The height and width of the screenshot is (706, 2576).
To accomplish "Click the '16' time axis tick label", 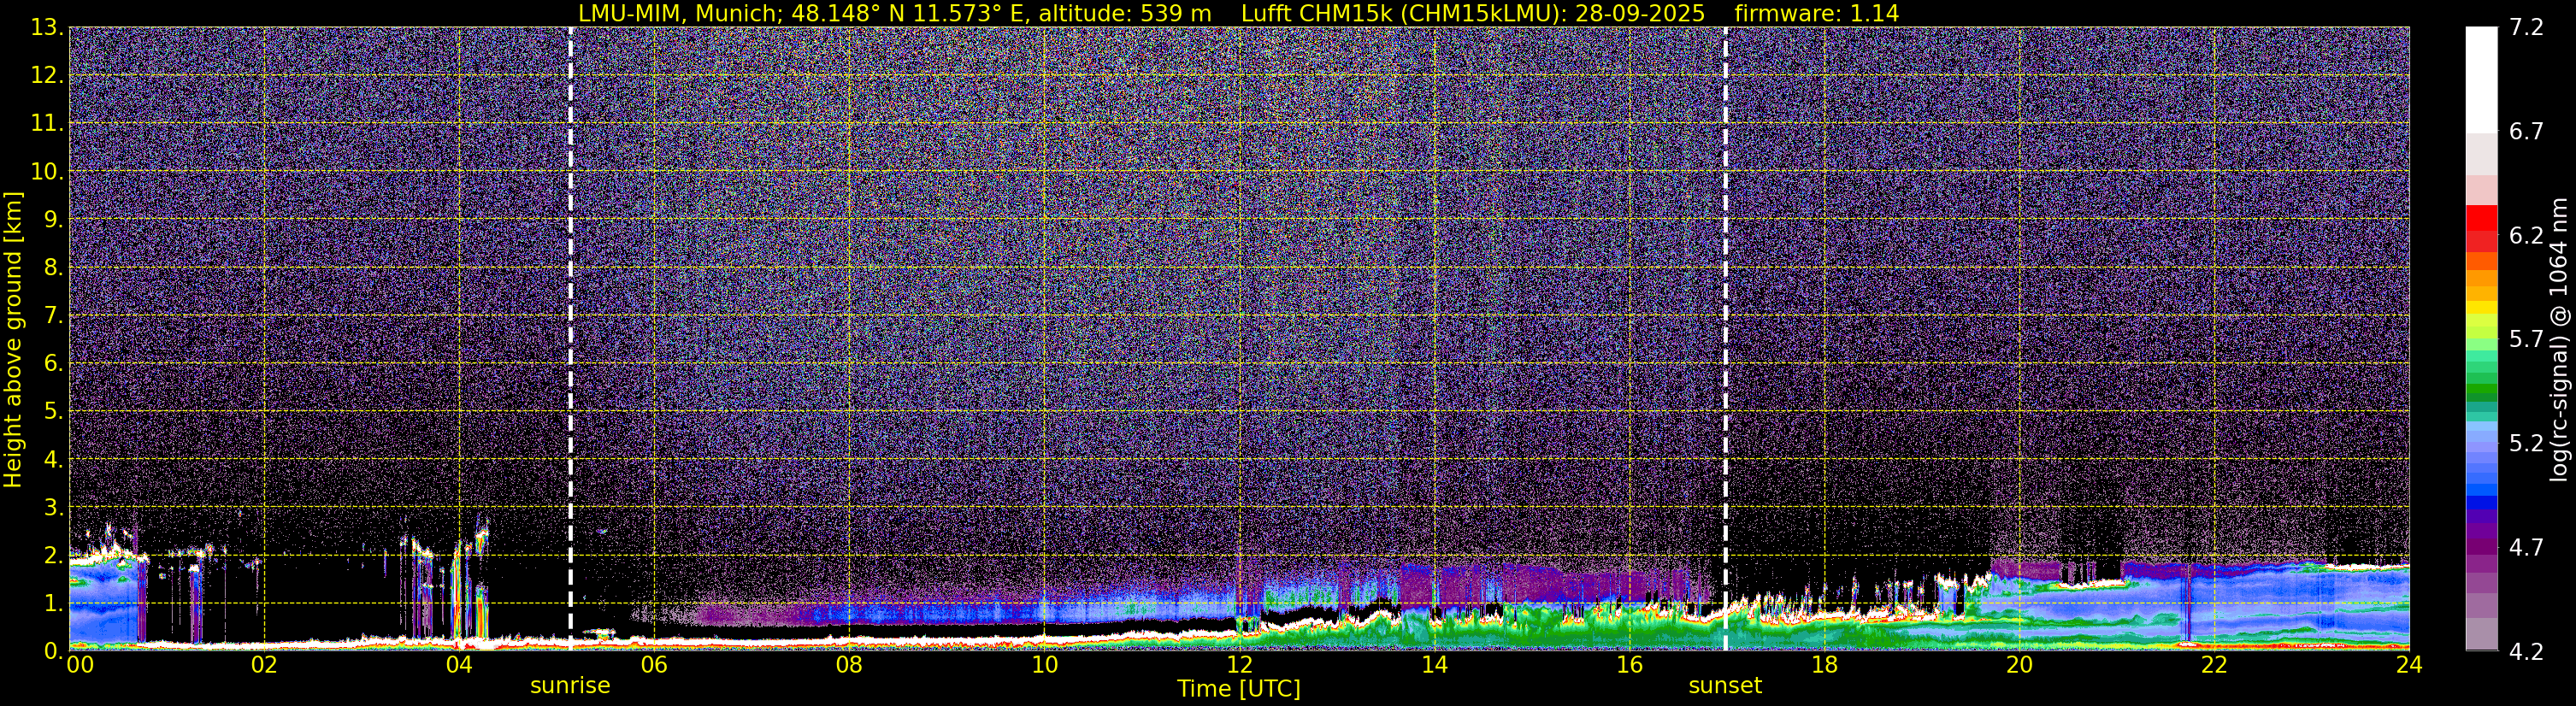I will coord(1629,665).
